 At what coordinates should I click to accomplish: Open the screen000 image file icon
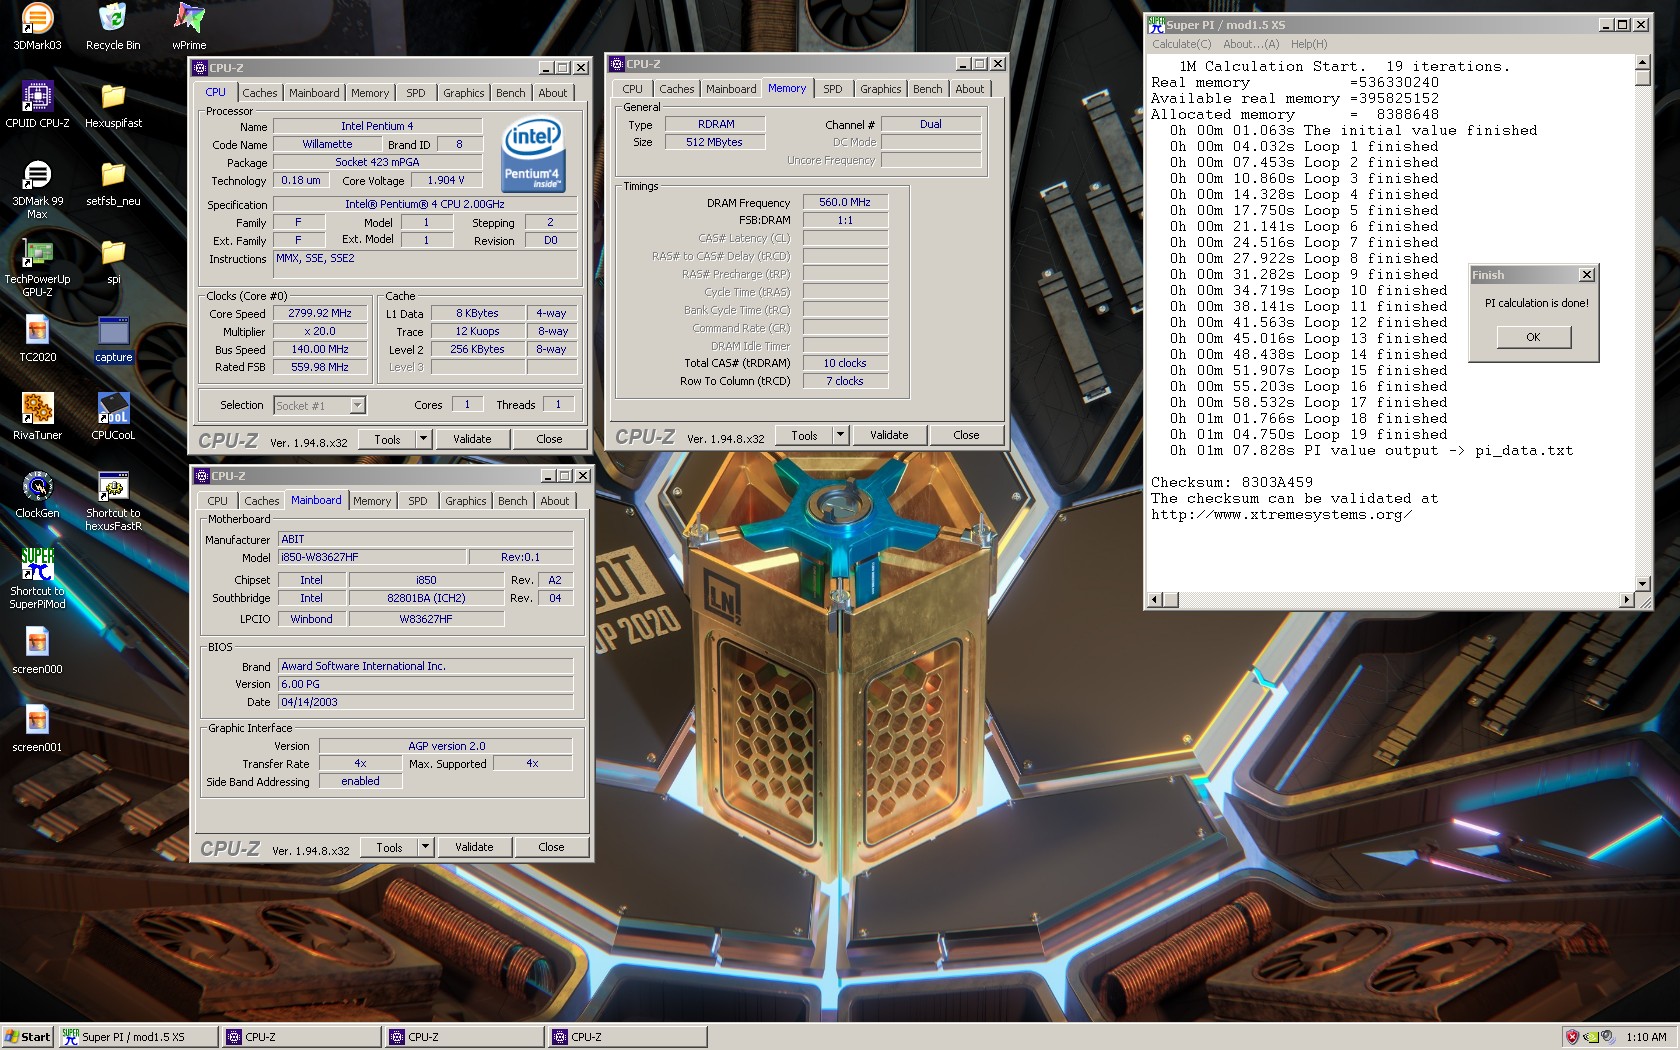pyautogui.click(x=37, y=651)
